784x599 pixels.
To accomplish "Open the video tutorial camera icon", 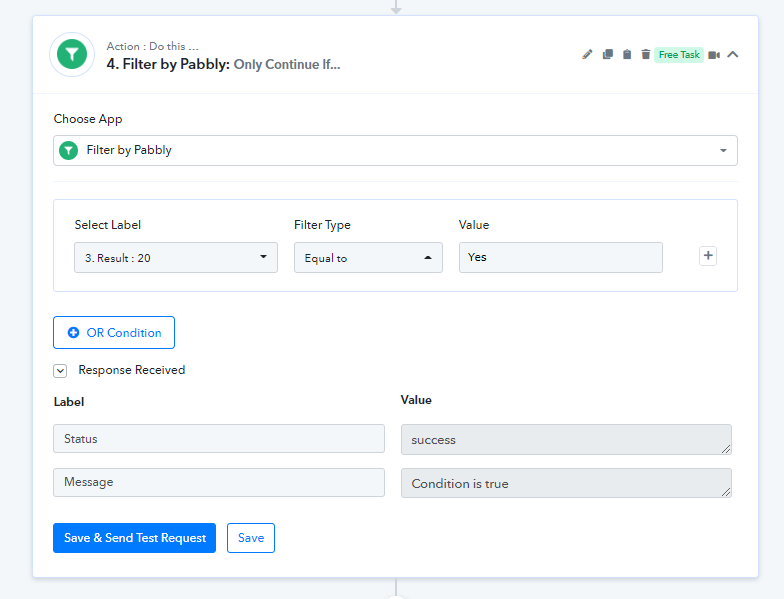I will (x=714, y=55).
